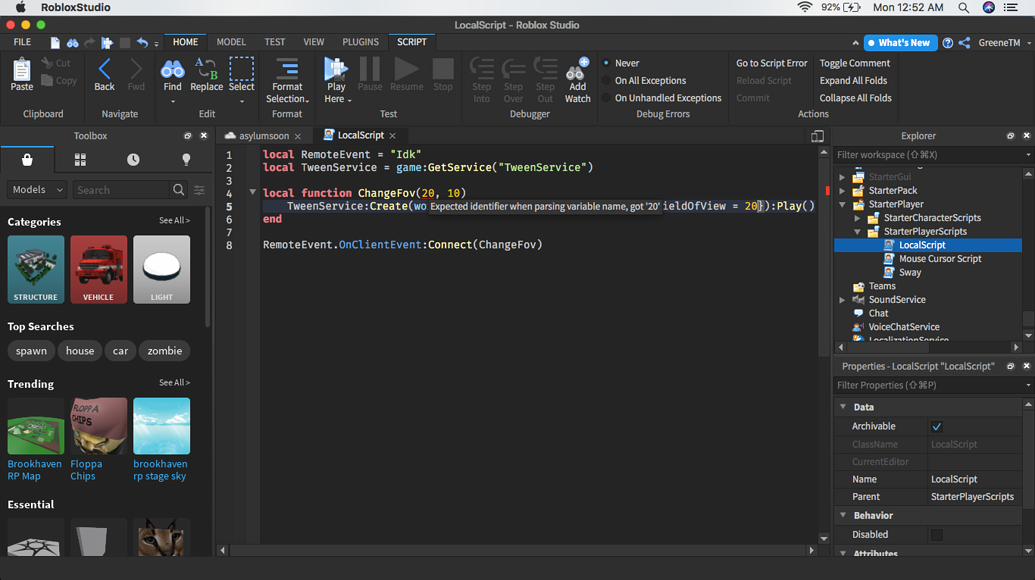Toggle the script editor split view icon

coord(817,136)
